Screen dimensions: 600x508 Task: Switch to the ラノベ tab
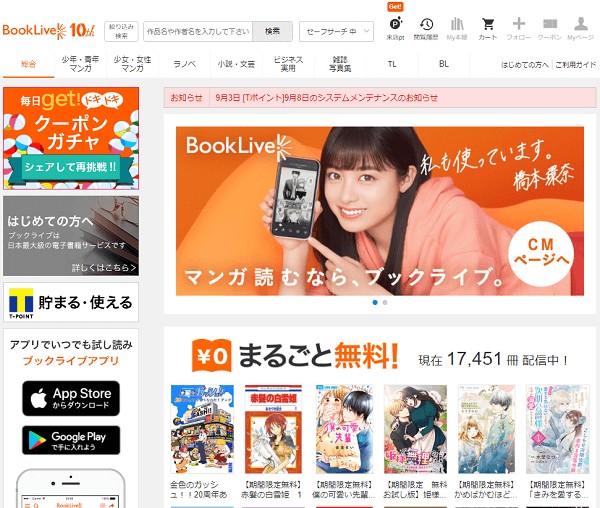(x=184, y=64)
